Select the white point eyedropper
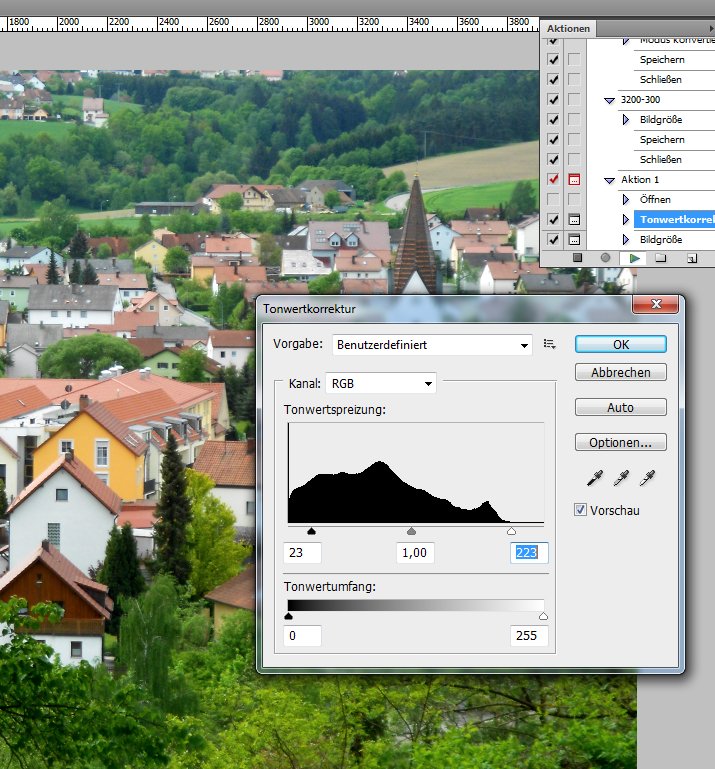This screenshot has height=769, width=715. click(647, 478)
